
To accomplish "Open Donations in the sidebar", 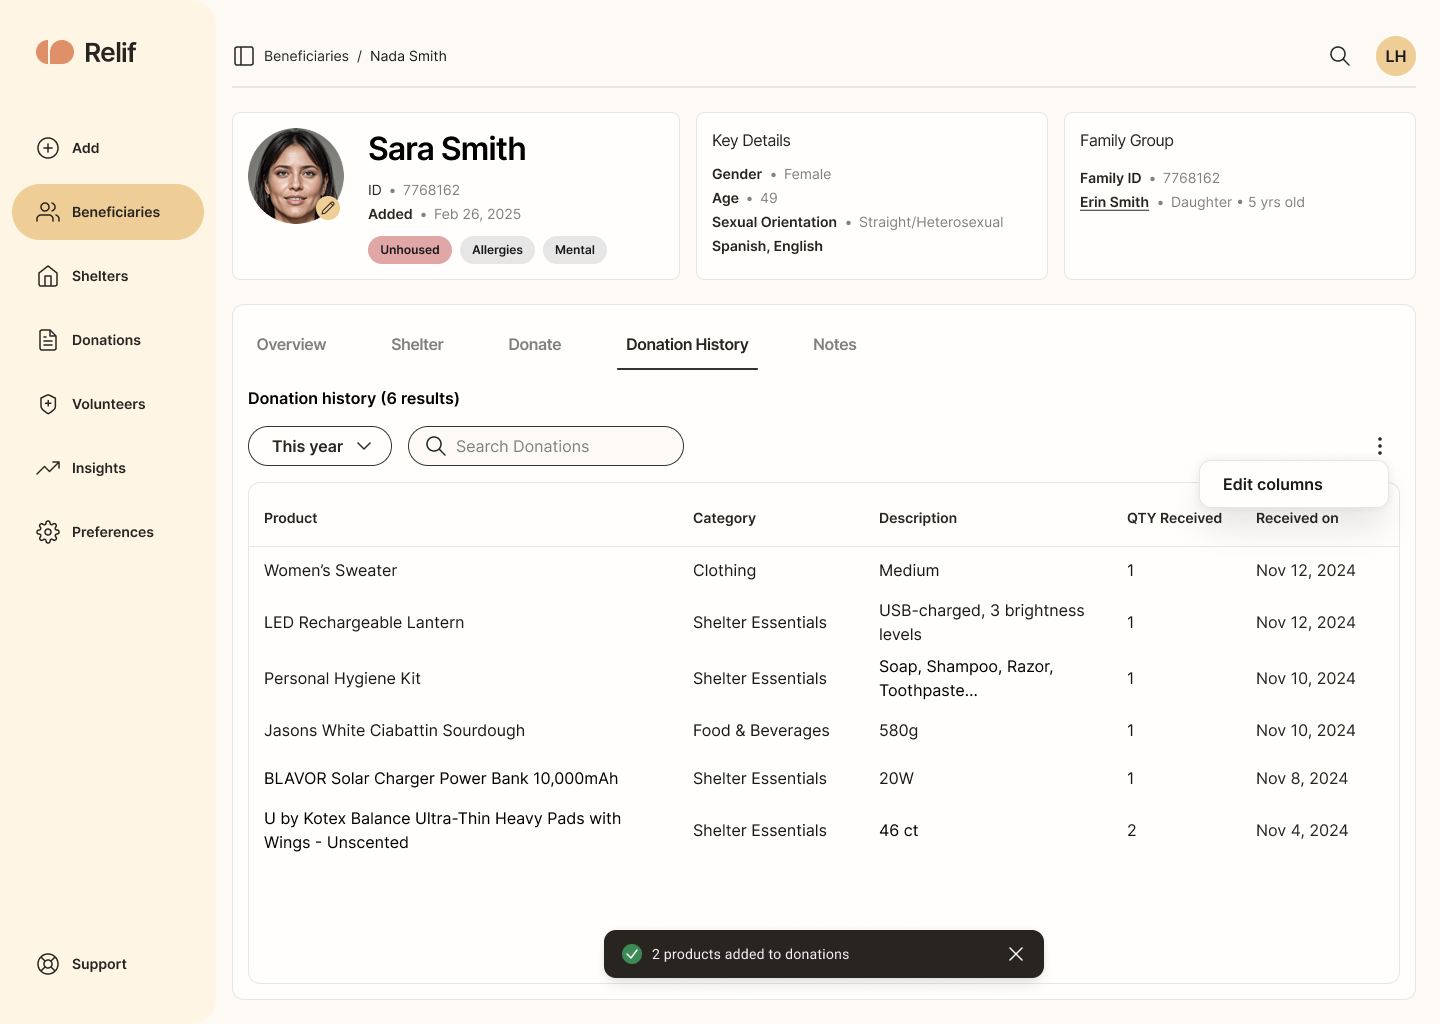I will (x=108, y=340).
